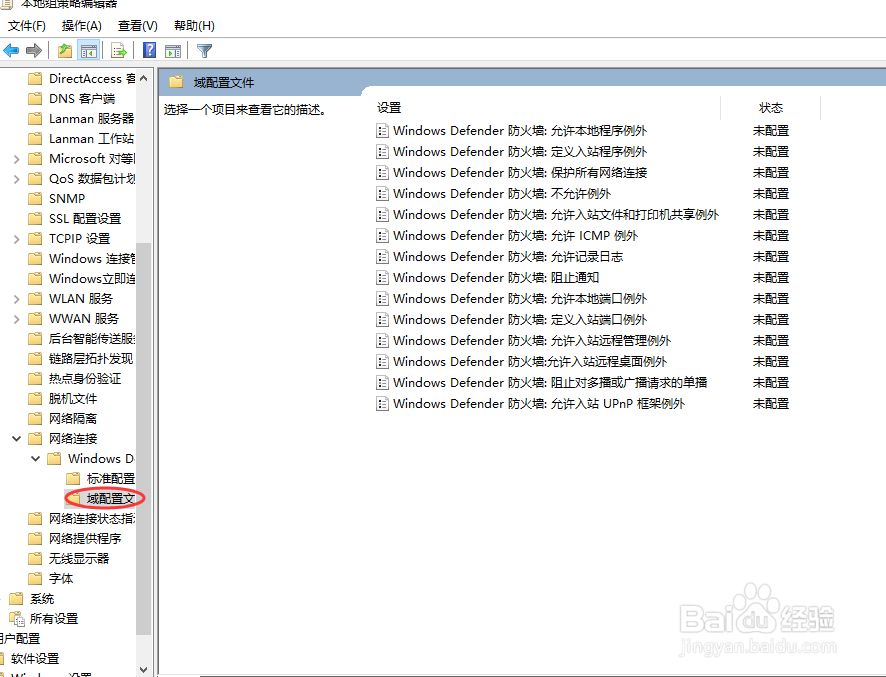Open the Help question mark icon
This screenshot has height=677, width=886.
coord(149,50)
